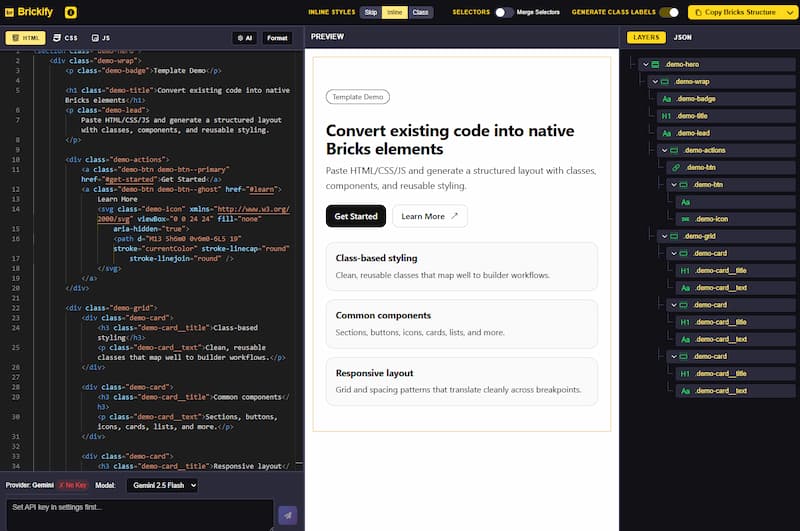Select the second .demo-card__text layer row

(x=734, y=339)
